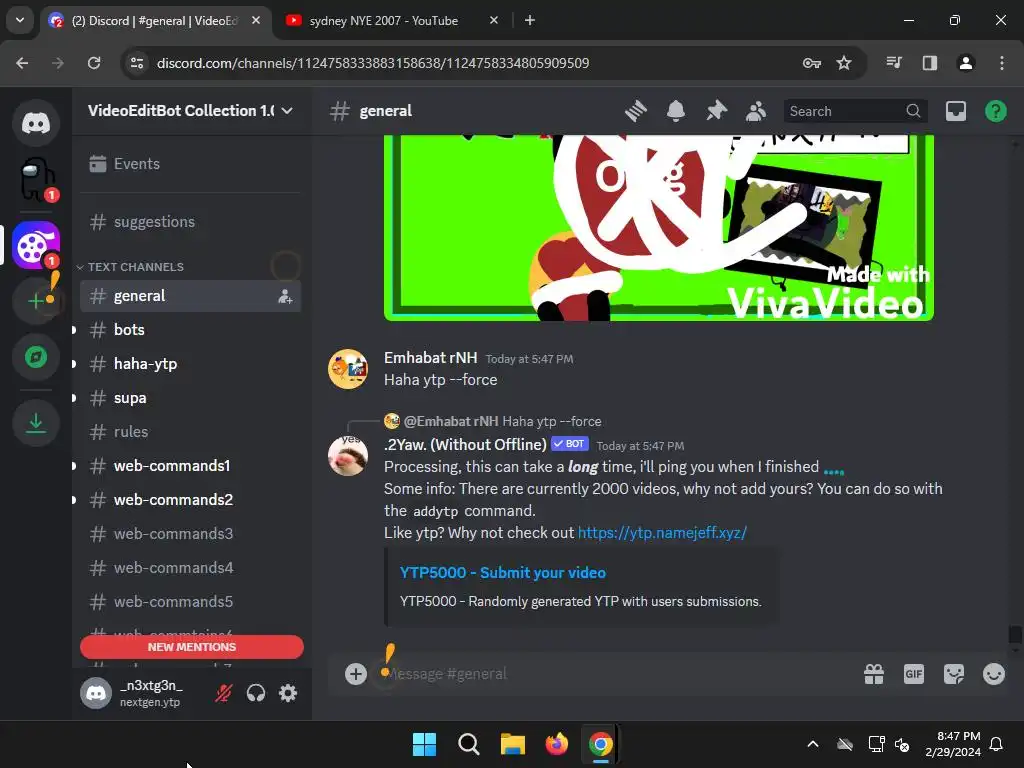The width and height of the screenshot is (1024, 768).
Task: Open the VivaVideo green image attachment
Action: (x=659, y=228)
